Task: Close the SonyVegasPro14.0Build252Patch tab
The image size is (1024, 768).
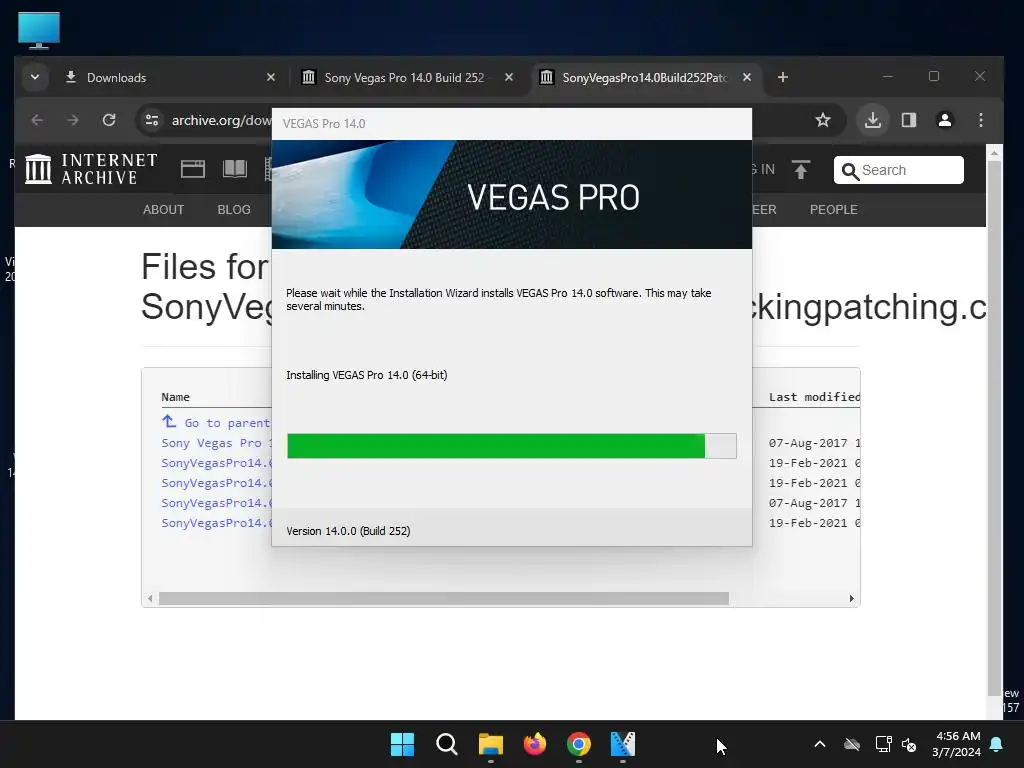Action: (746, 77)
